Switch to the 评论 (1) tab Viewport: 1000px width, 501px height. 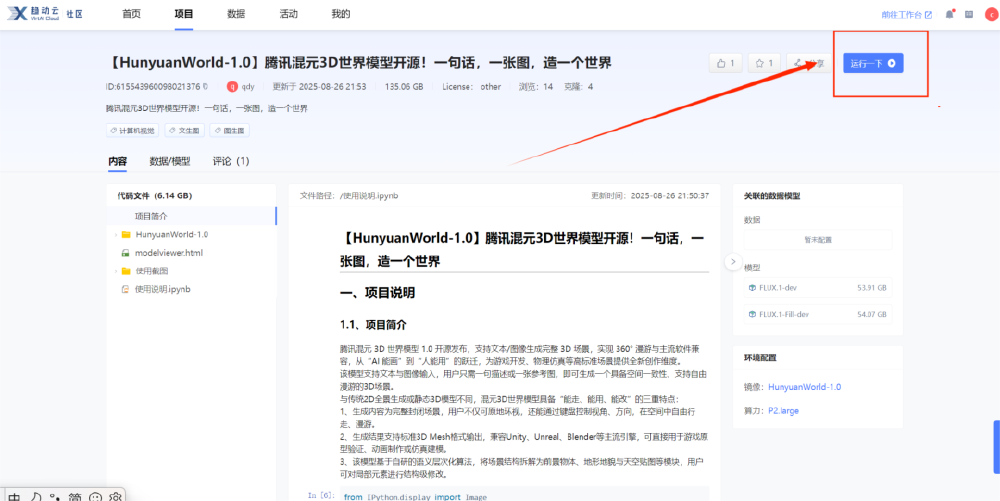[x=231, y=161]
